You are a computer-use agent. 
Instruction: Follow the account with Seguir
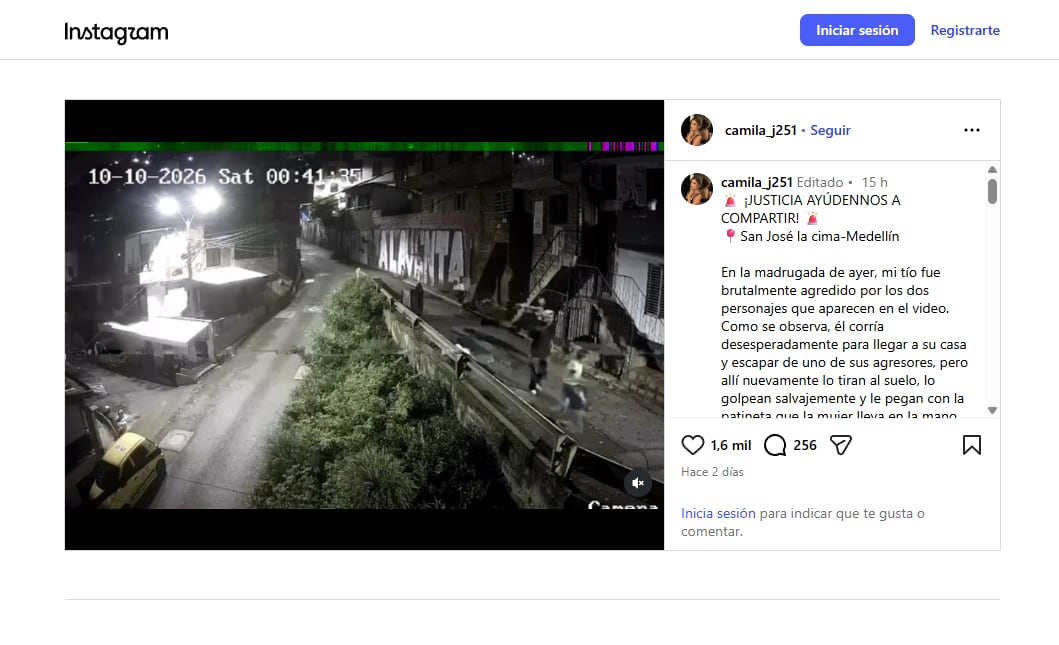[830, 130]
